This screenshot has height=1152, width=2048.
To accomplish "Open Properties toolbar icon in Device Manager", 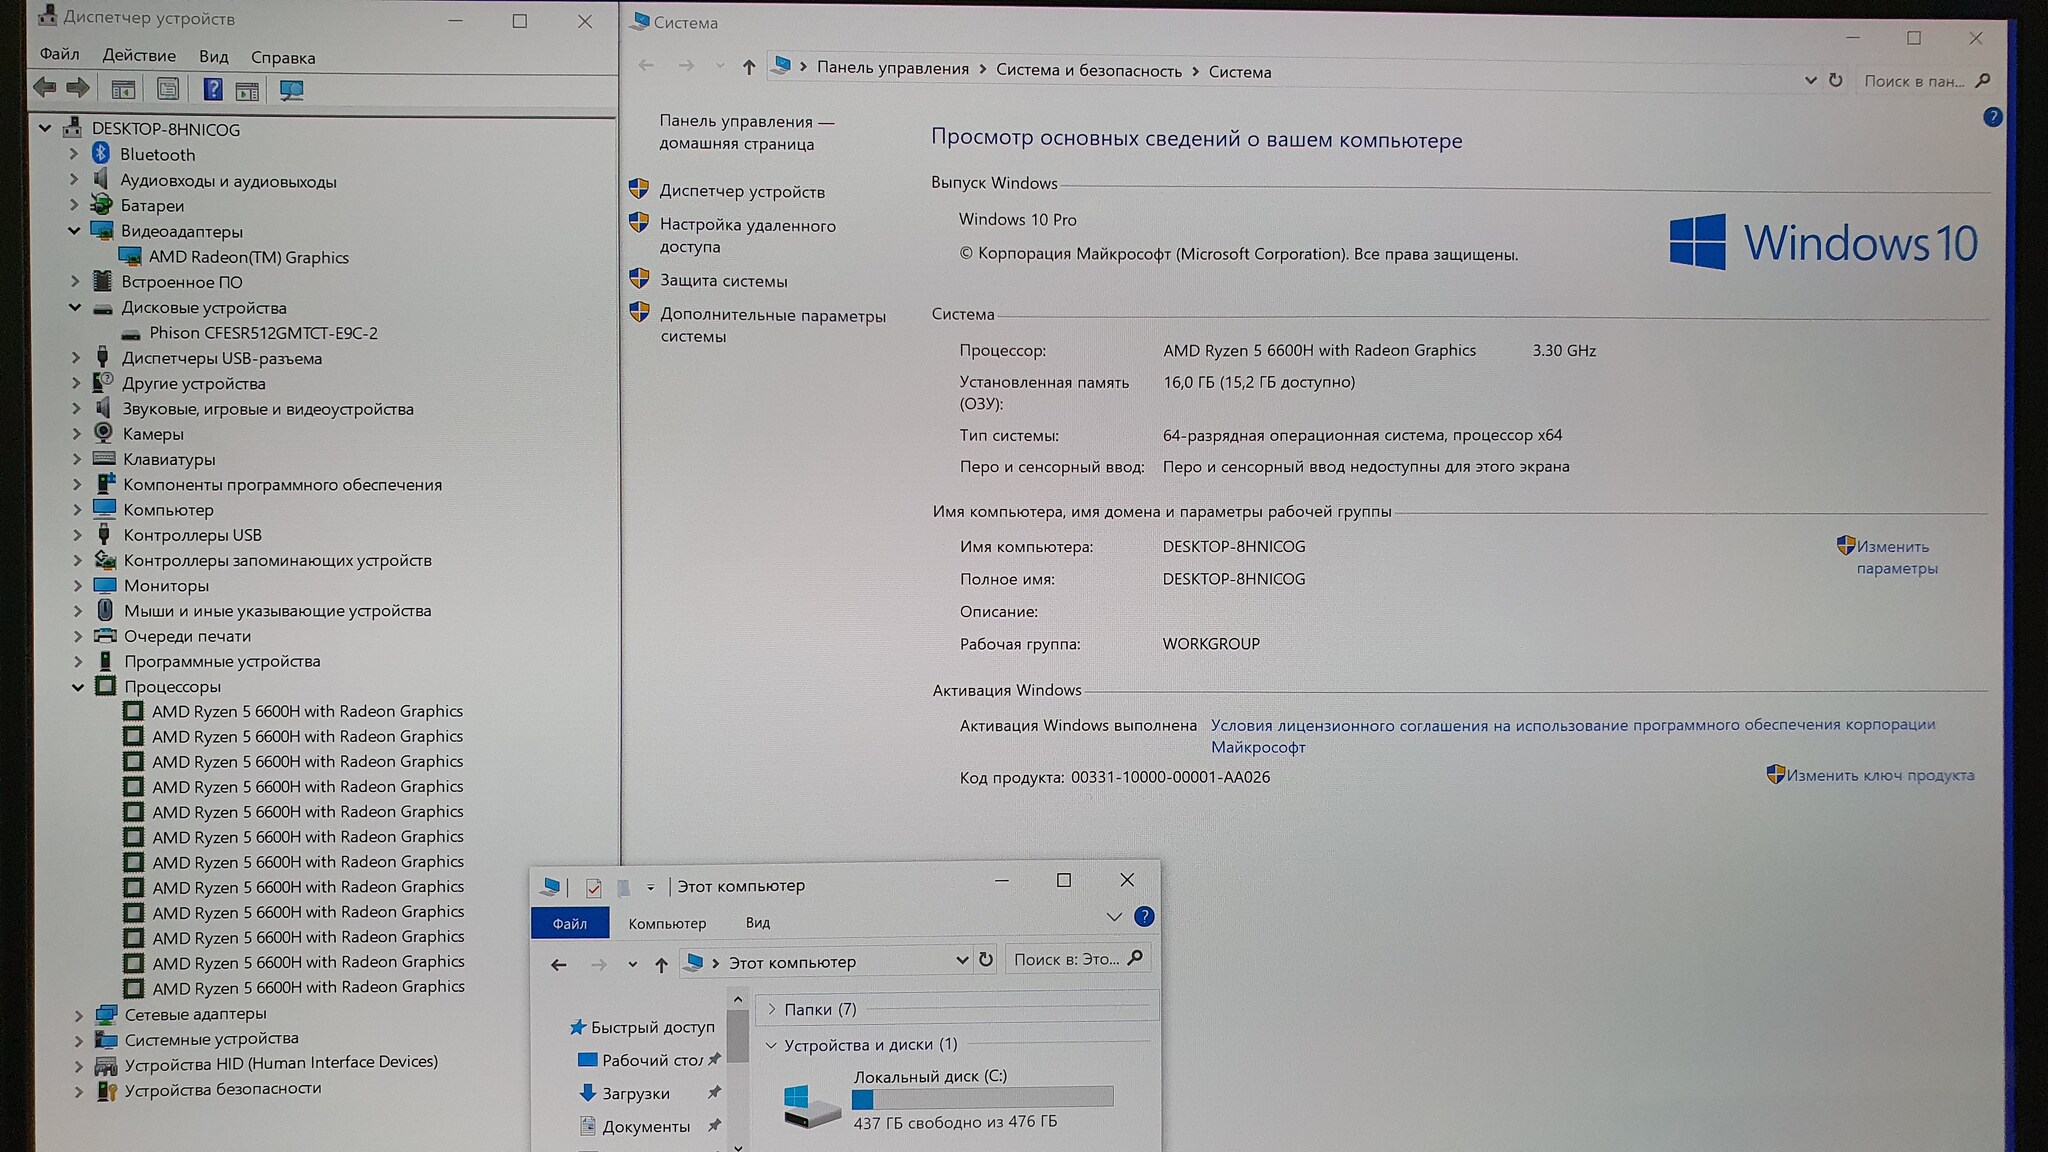I will tap(168, 89).
